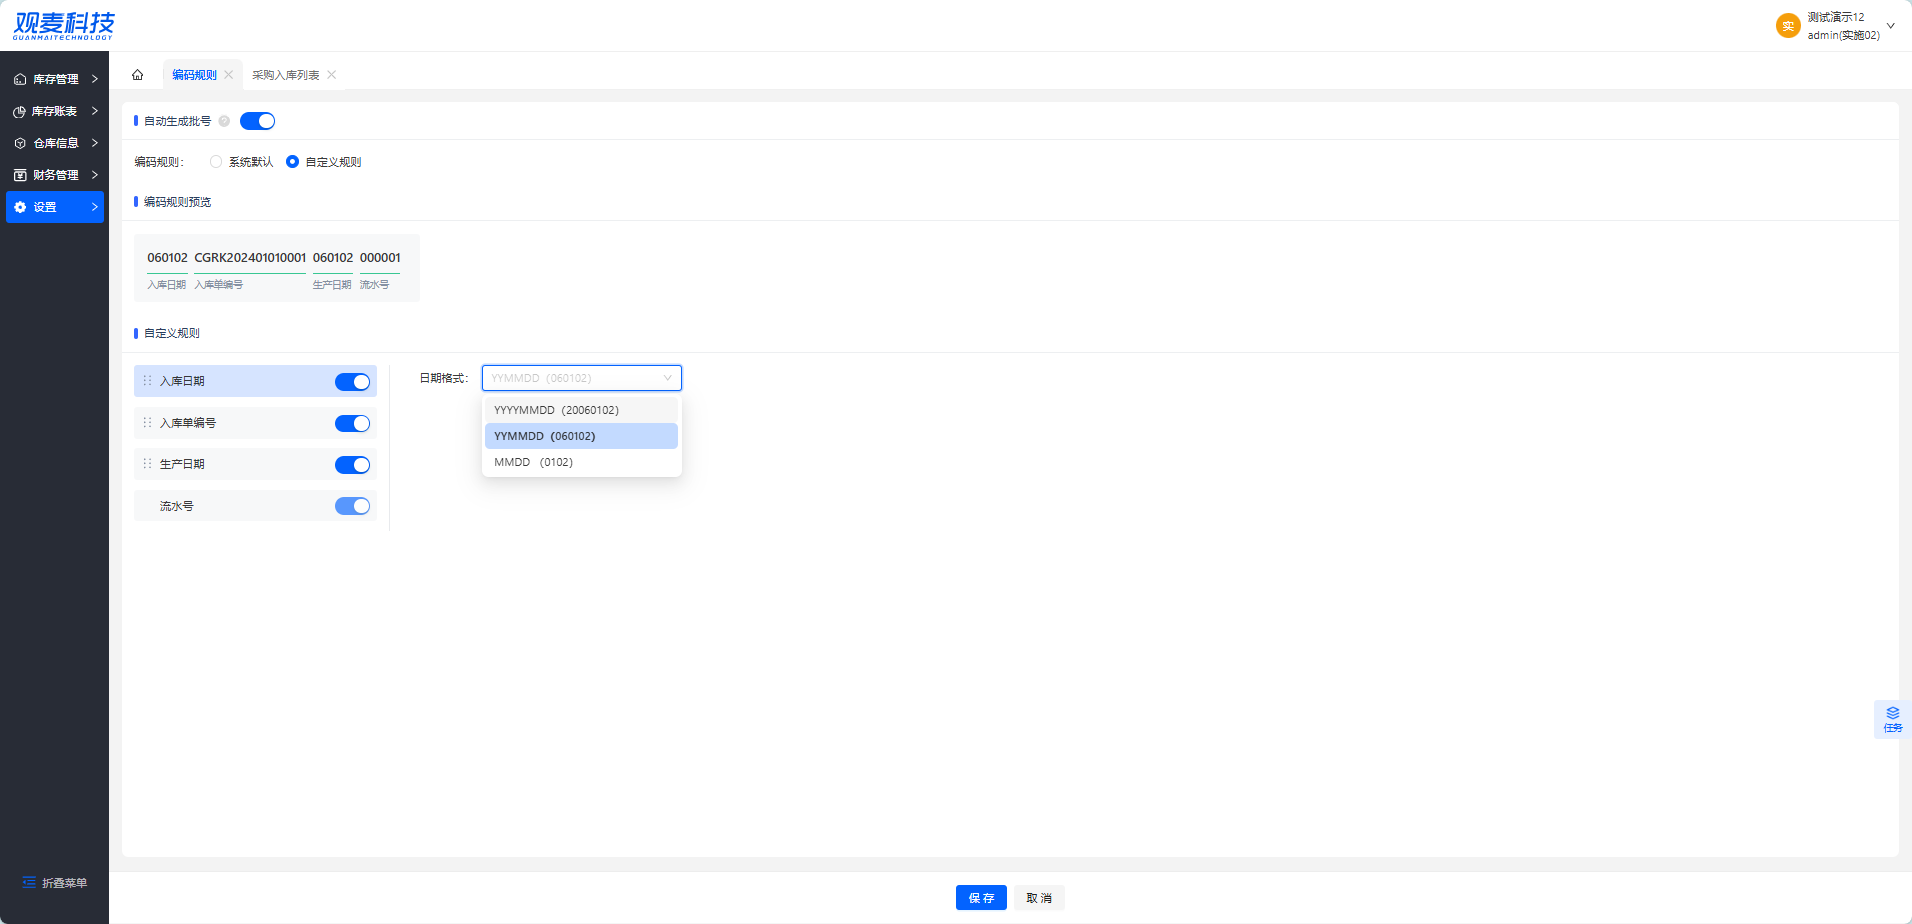Click preview serial 000001
1912x924 pixels.
pyautogui.click(x=380, y=258)
